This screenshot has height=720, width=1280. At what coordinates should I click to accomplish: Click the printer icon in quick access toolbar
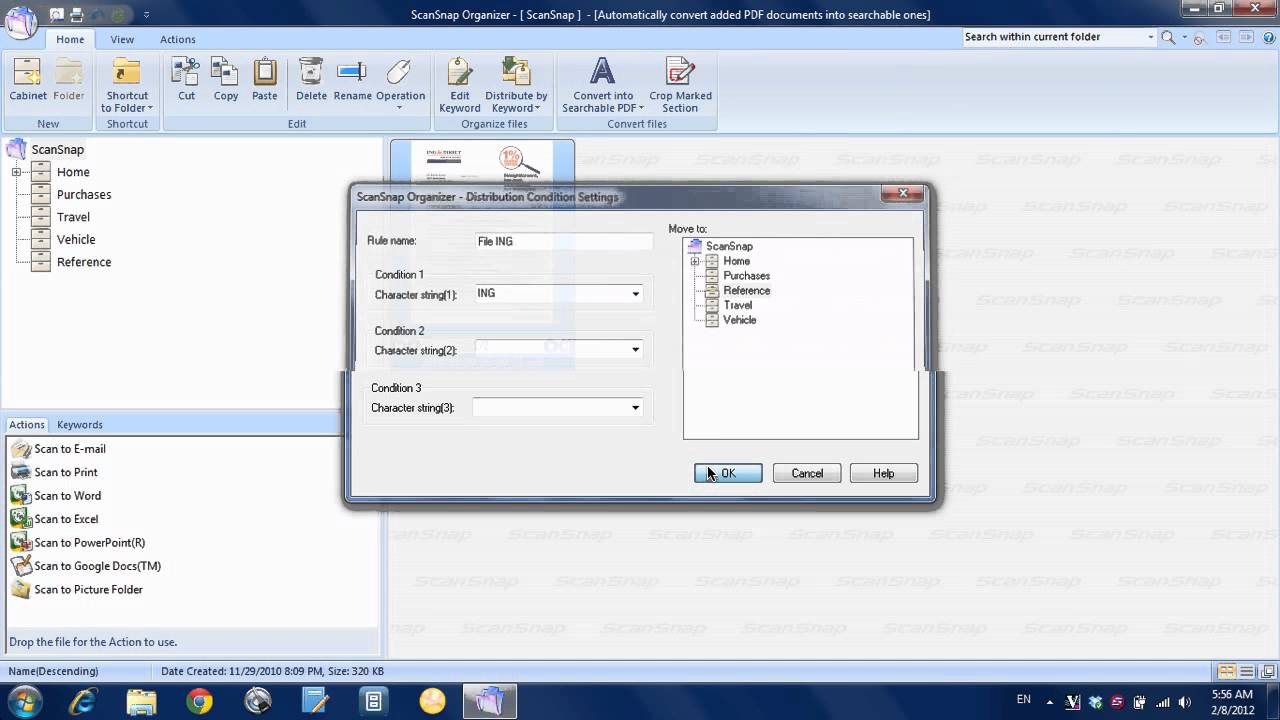coord(77,15)
